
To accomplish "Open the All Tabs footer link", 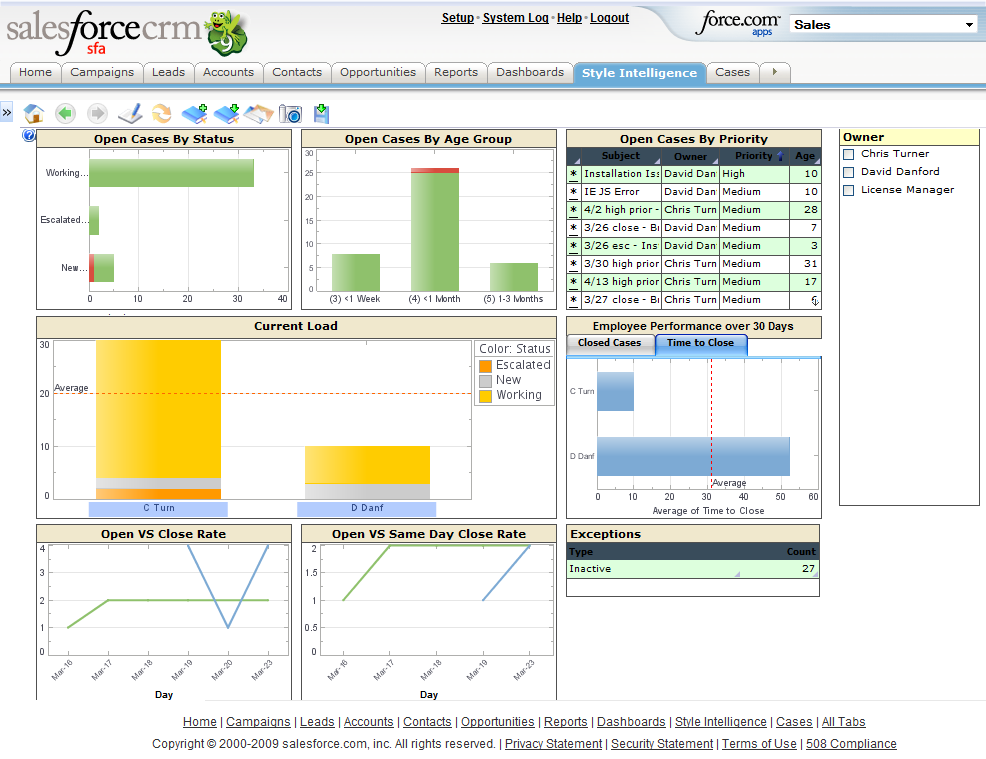I will pyautogui.click(x=843, y=722).
